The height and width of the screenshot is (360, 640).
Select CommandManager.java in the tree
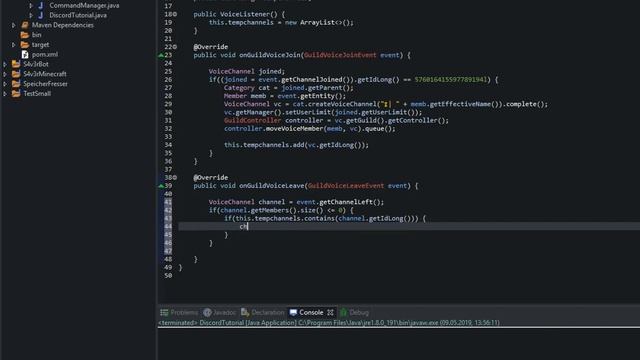(84, 5)
